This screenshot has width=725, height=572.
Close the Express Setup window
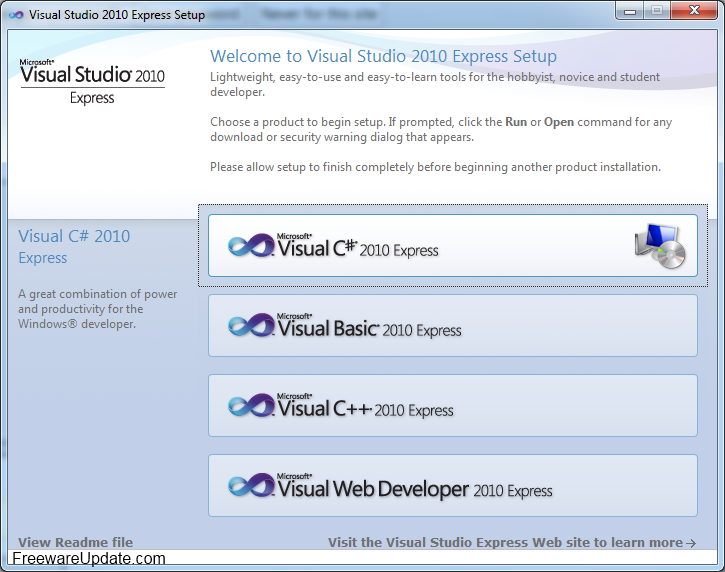pos(694,10)
